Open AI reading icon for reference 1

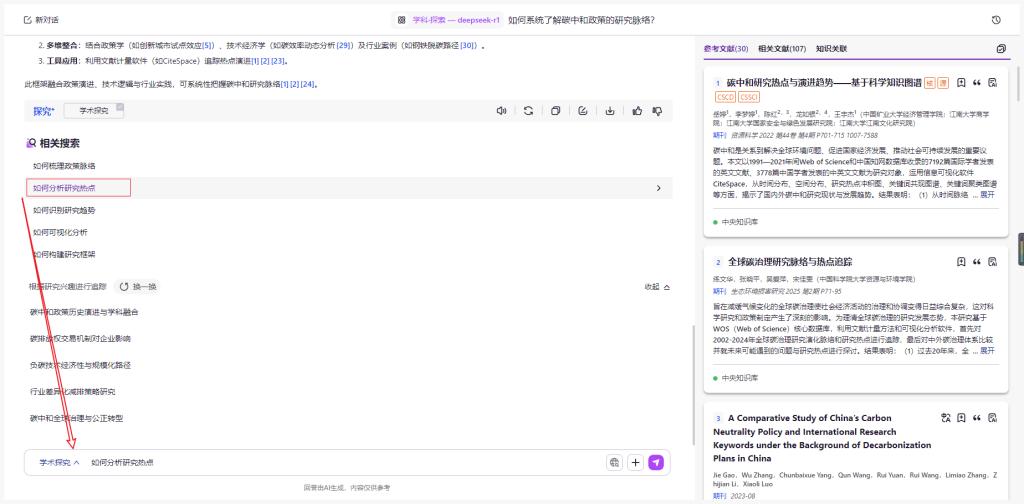point(993,83)
